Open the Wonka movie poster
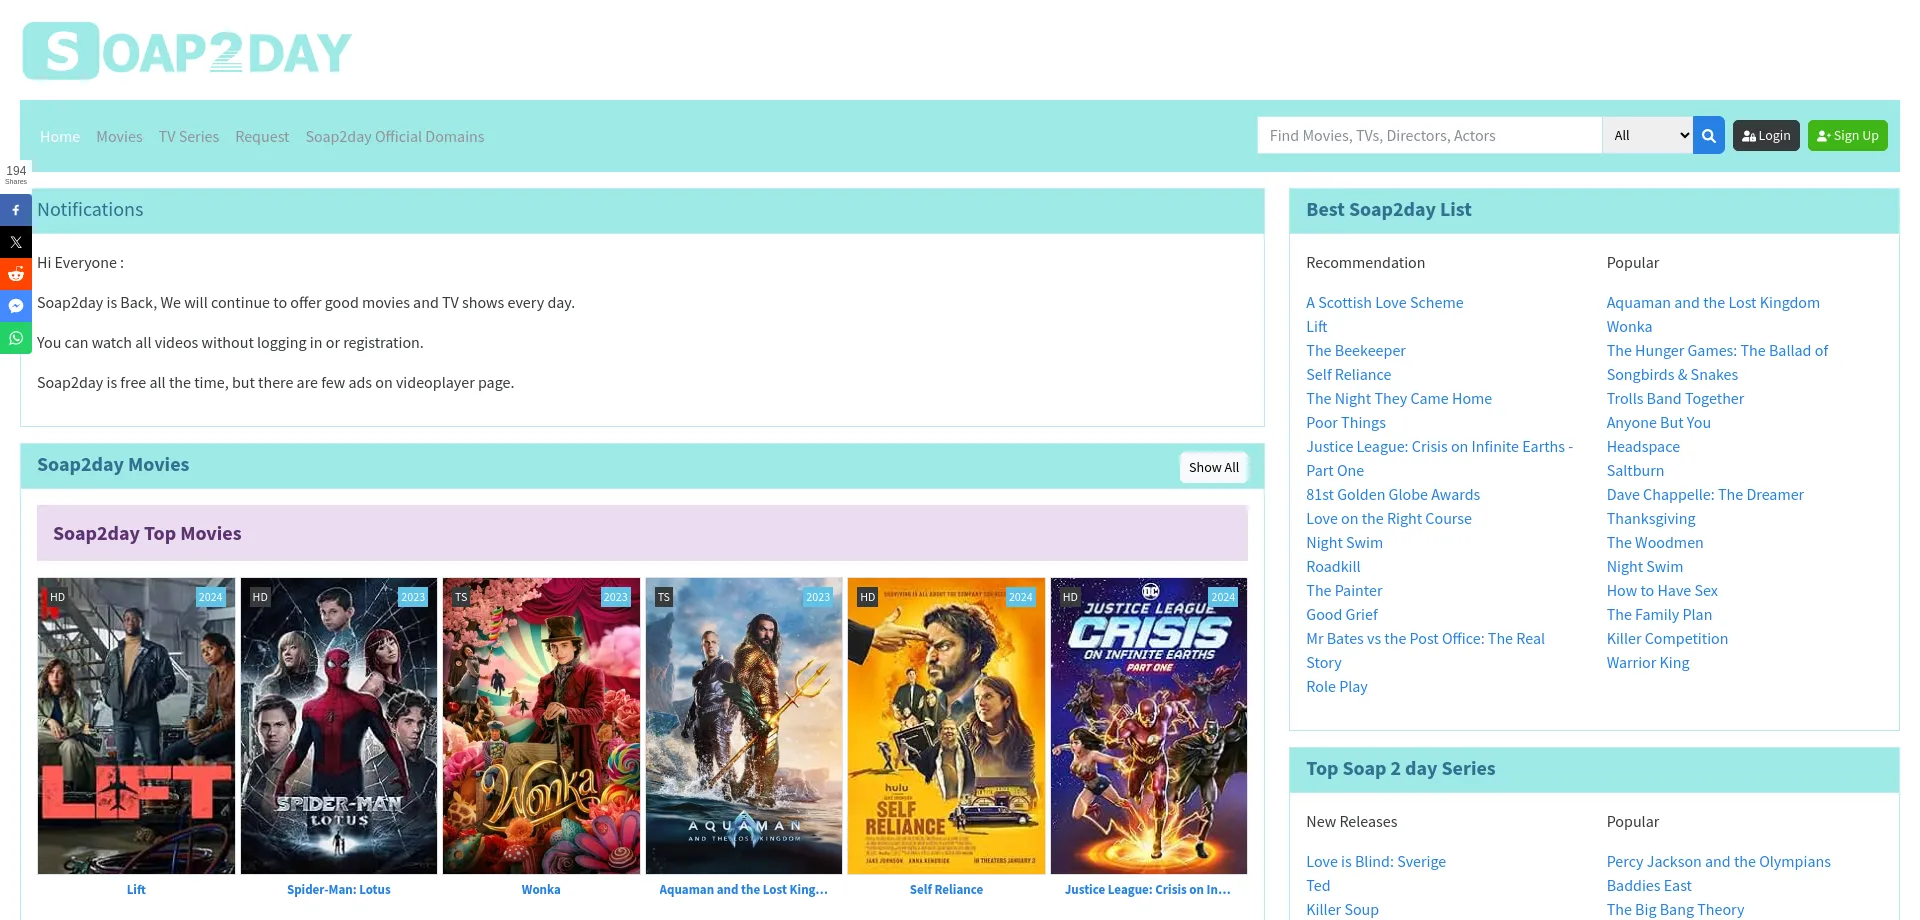 [x=541, y=726]
